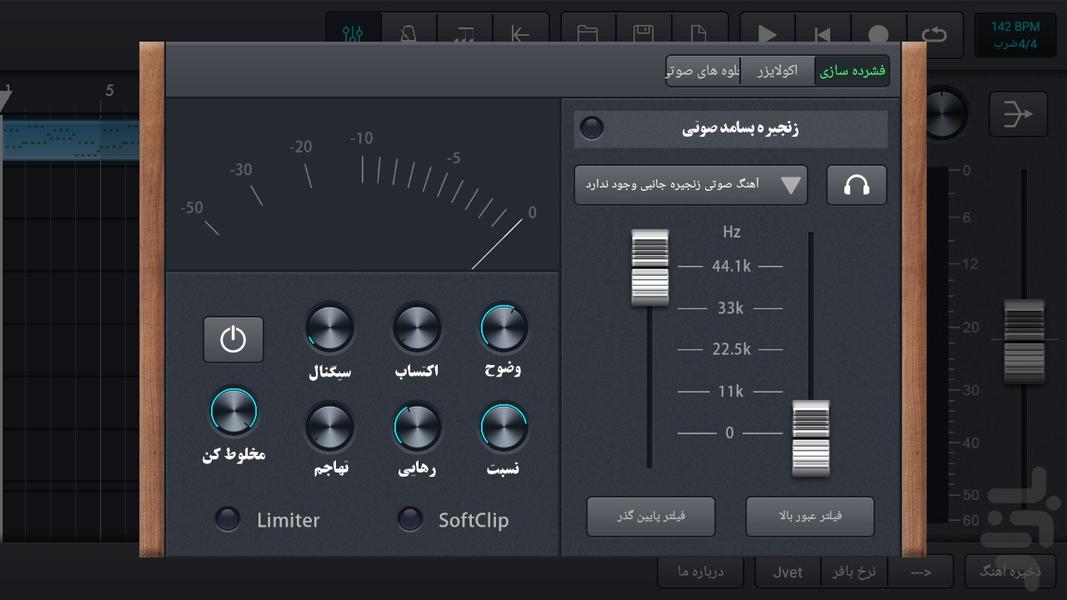Click the loop icon in top toolbar
Image resolution: width=1067 pixels, height=600 pixels.
point(934,35)
